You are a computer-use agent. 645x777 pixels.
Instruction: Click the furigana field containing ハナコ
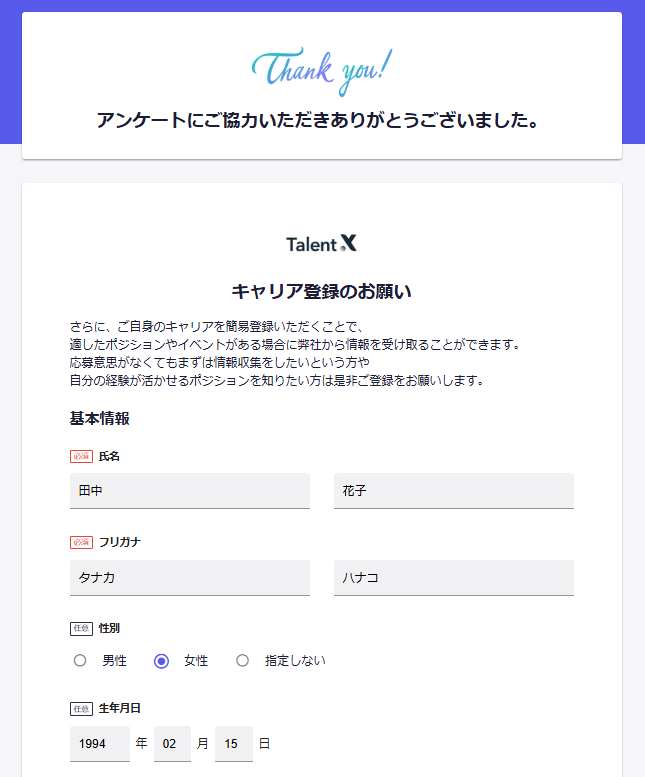click(453, 578)
